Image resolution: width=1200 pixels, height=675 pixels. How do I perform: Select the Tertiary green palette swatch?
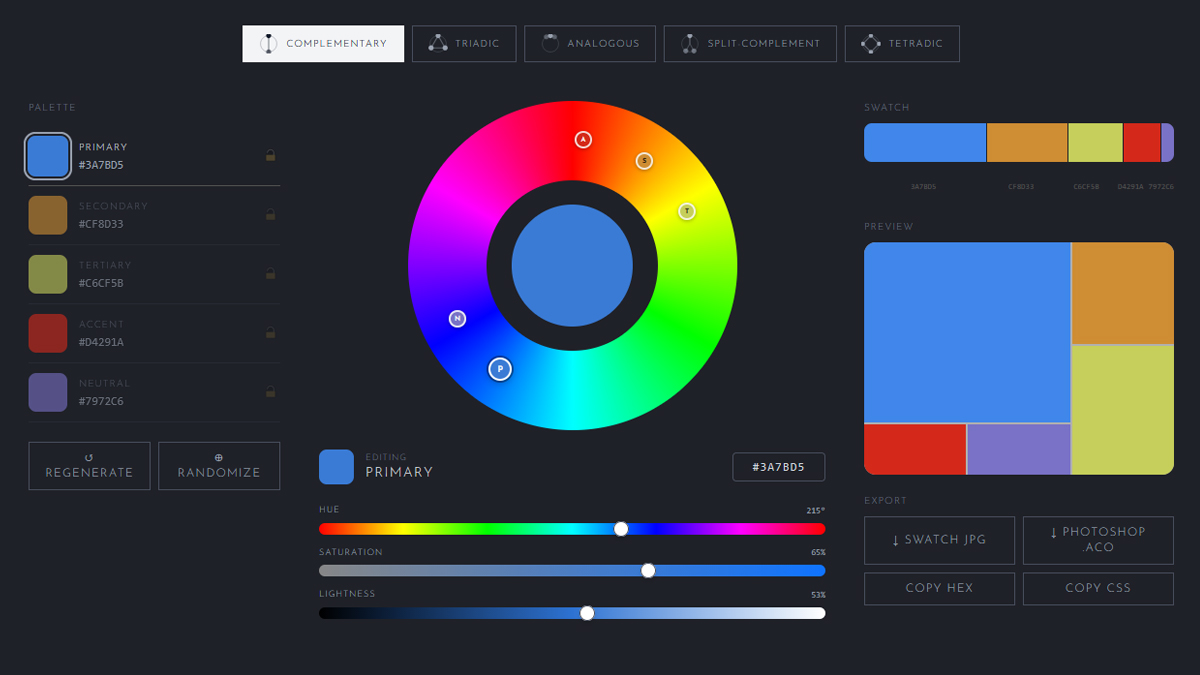point(48,275)
